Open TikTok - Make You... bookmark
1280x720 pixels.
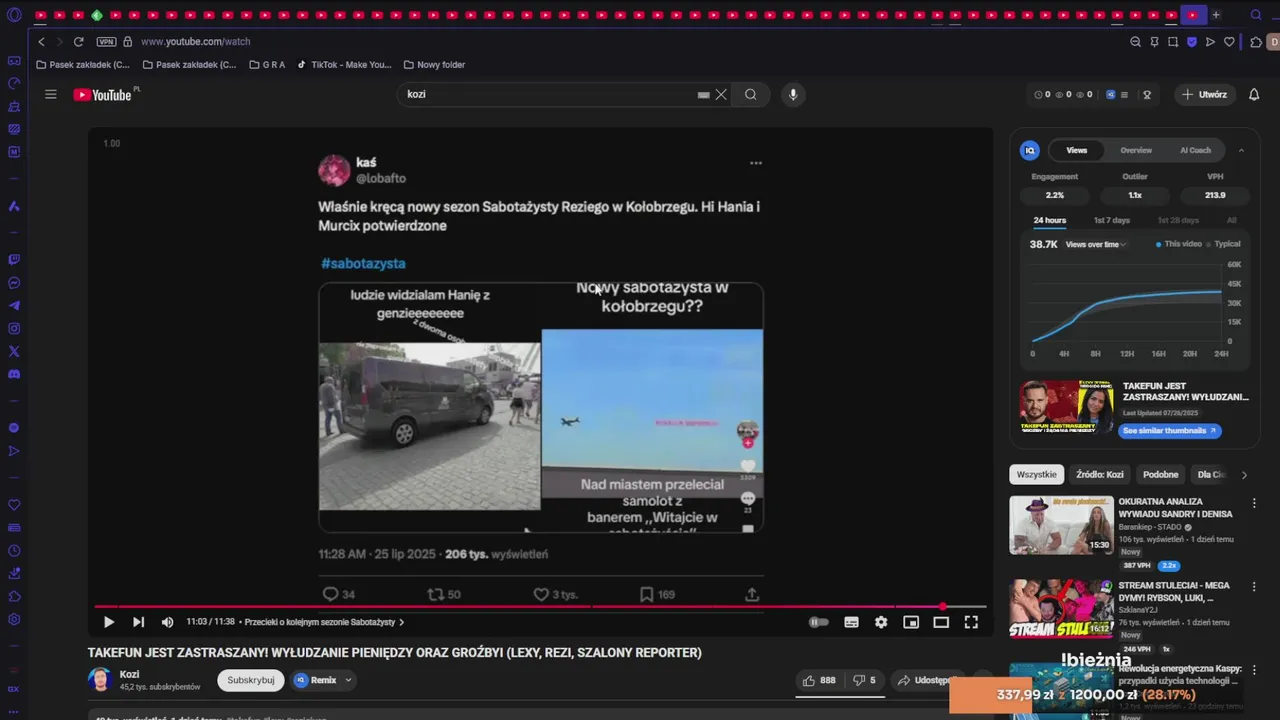(344, 65)
